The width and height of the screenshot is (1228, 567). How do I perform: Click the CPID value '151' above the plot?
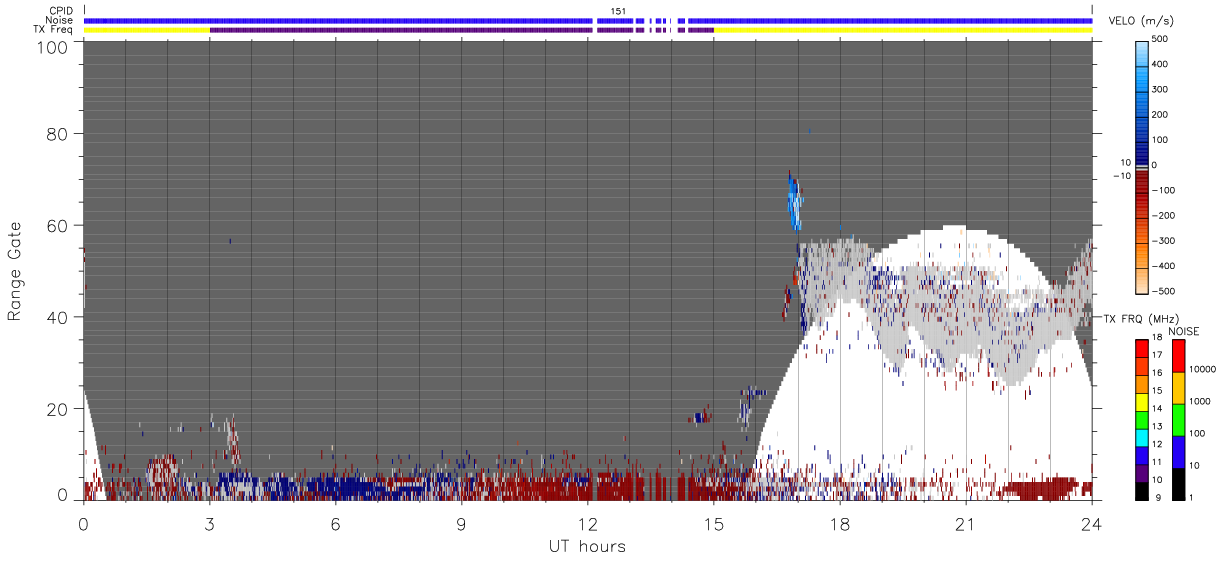pos(618,11)
